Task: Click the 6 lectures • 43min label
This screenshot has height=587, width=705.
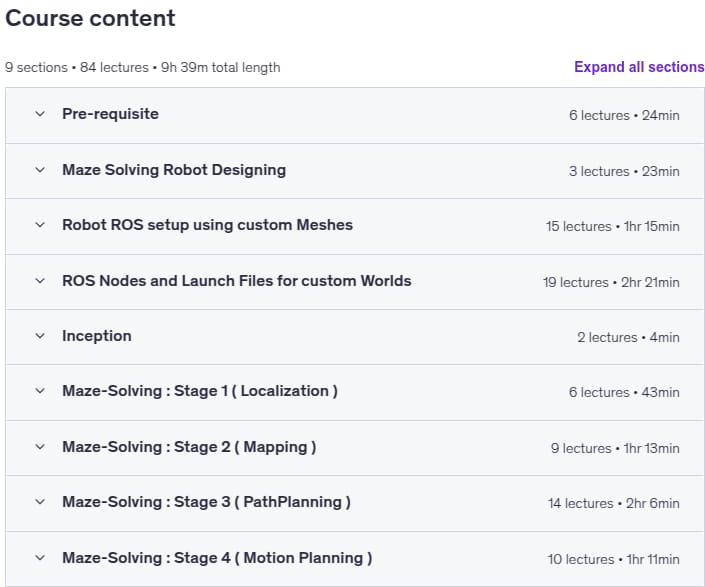Action: (624, 392)
